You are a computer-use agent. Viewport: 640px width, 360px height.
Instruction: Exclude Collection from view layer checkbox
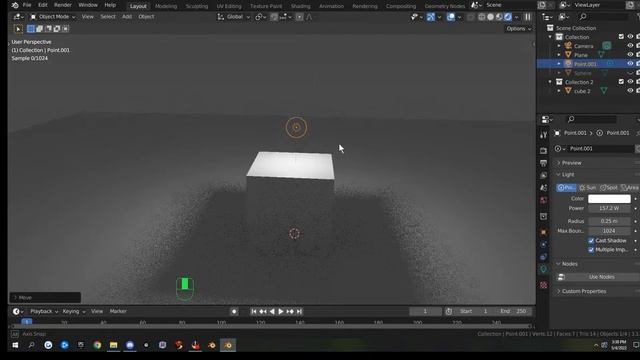(x=621, y=37)
